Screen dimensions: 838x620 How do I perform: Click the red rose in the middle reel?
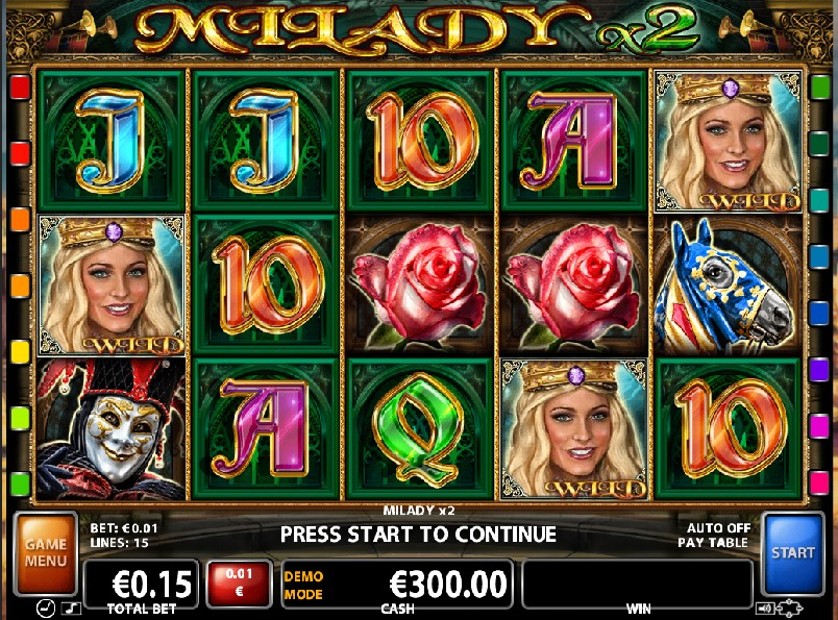420,286
